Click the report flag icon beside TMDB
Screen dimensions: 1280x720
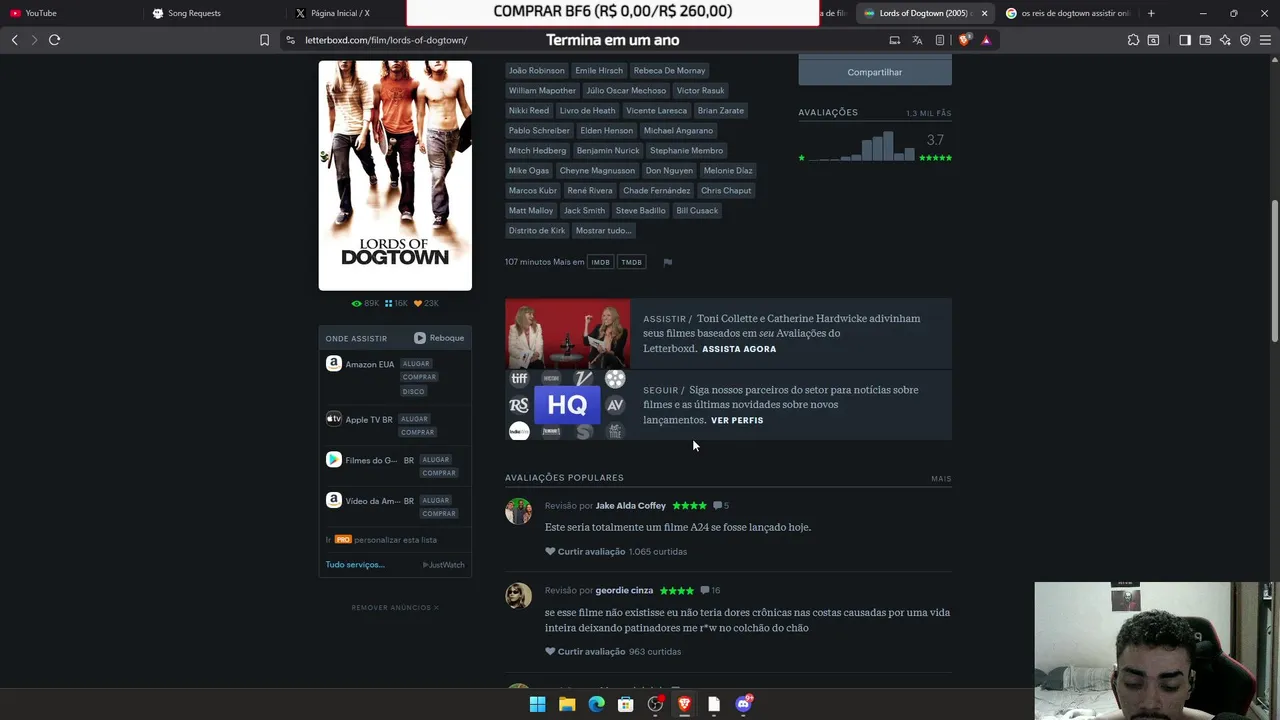pos(667,262)
